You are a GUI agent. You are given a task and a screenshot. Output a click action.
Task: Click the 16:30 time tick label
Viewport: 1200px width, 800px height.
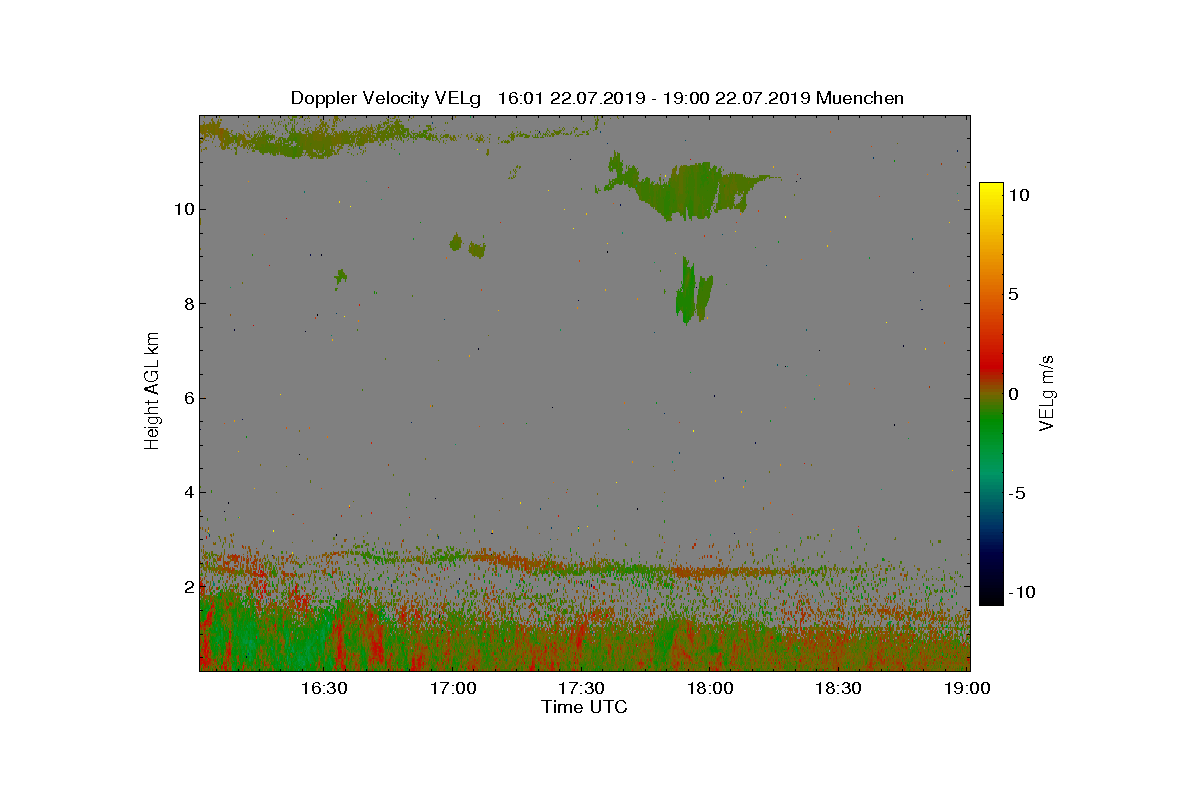[x=324, y=689]
